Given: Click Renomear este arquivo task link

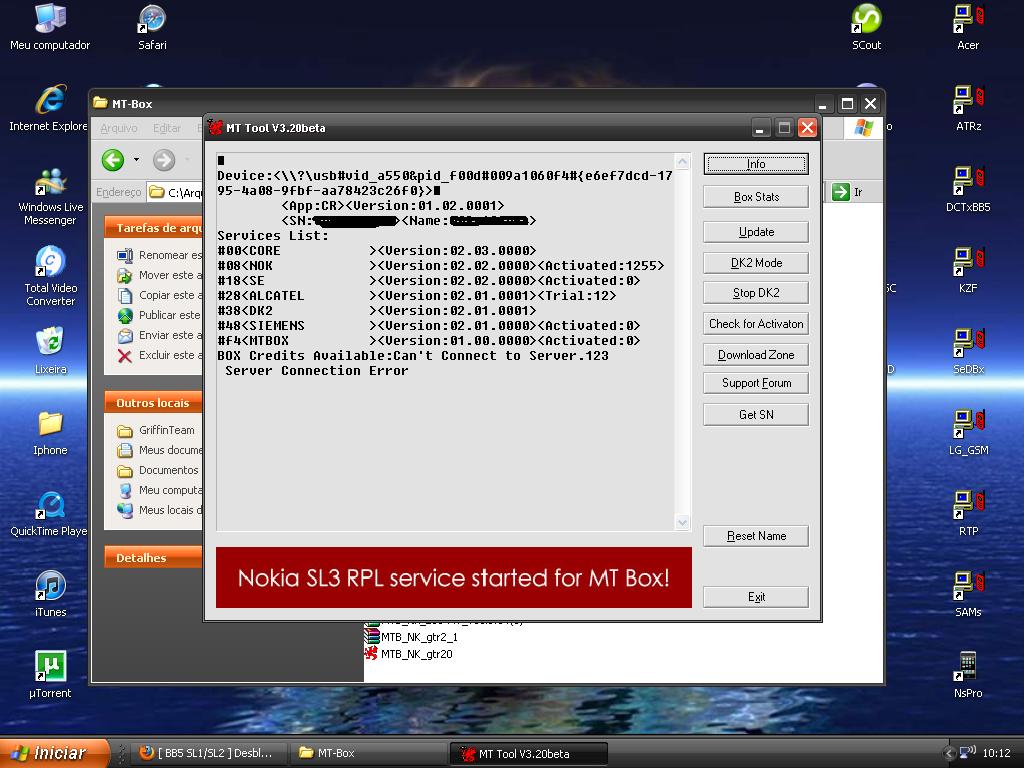Looking at the screenshot, I should 159,255.
